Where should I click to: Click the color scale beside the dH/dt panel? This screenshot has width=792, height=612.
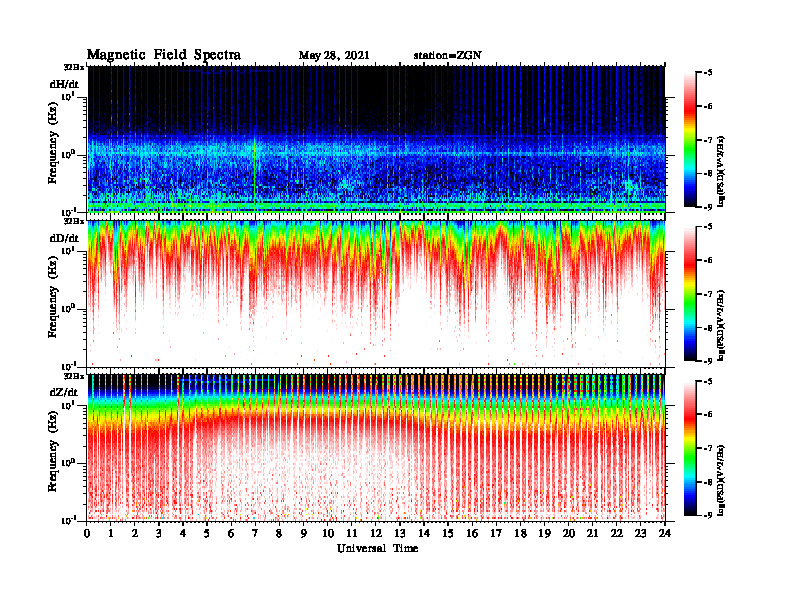690,140
